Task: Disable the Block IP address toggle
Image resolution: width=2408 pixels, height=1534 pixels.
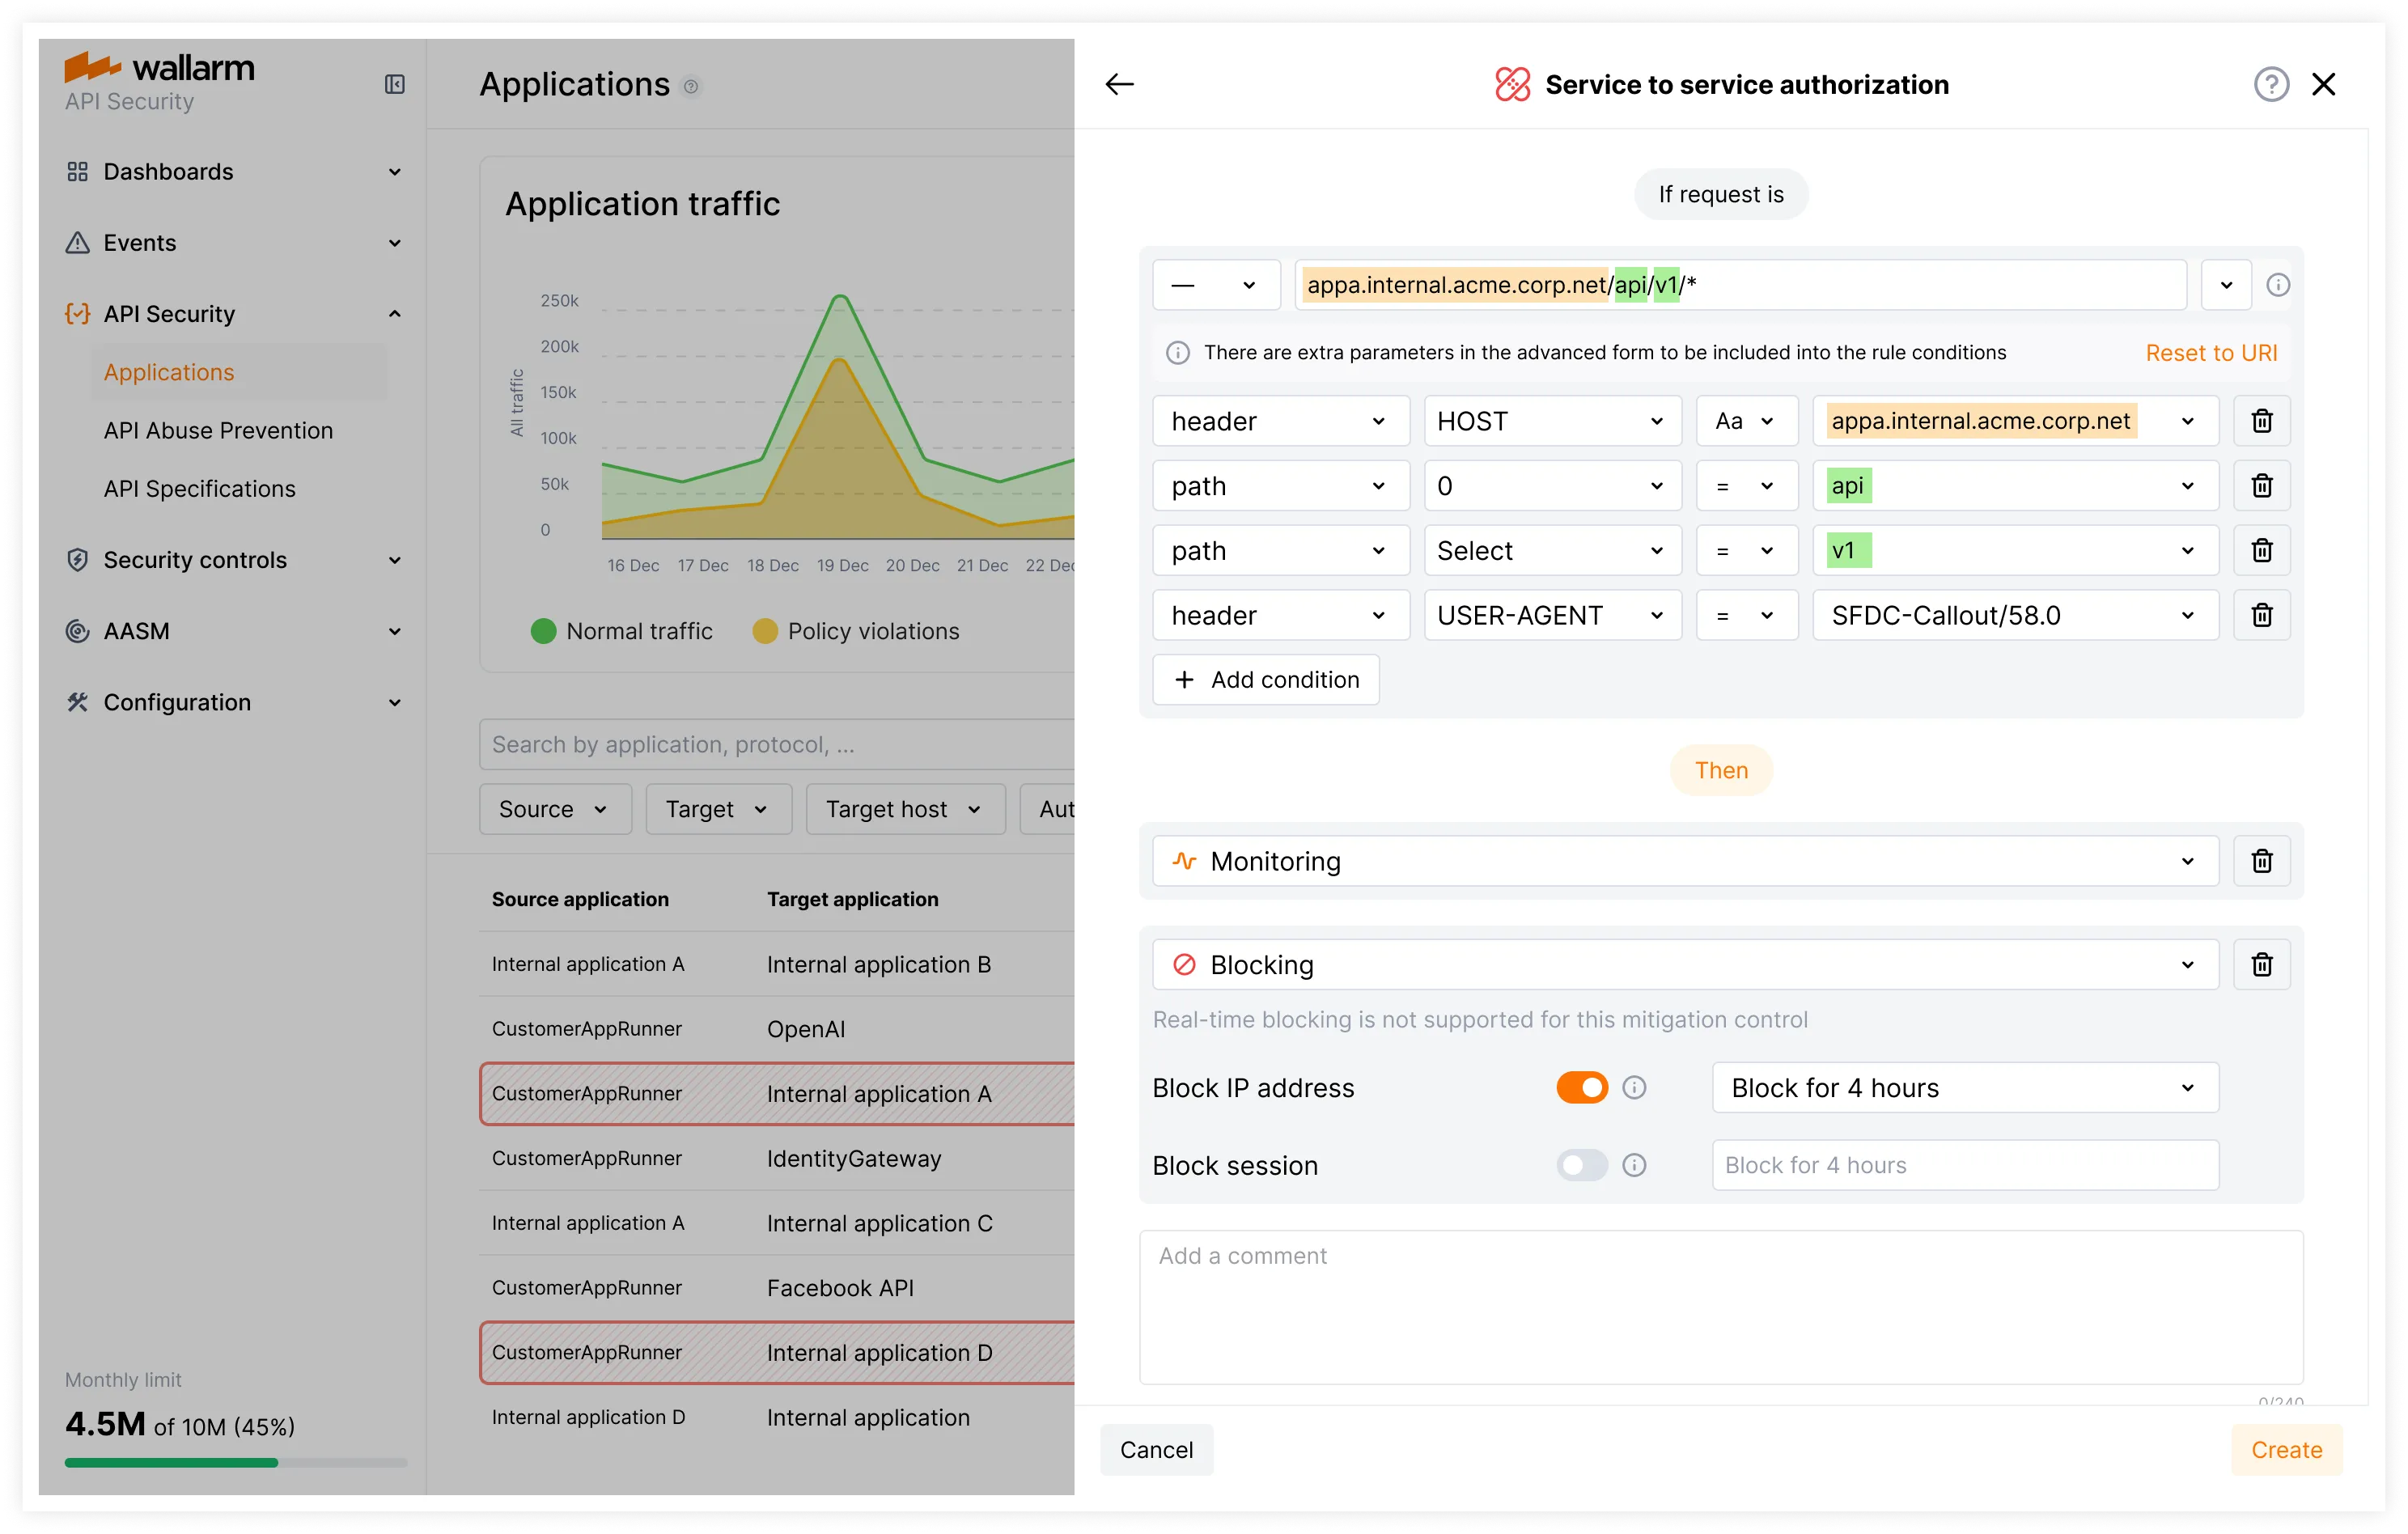Action: pos(1582,1087)
